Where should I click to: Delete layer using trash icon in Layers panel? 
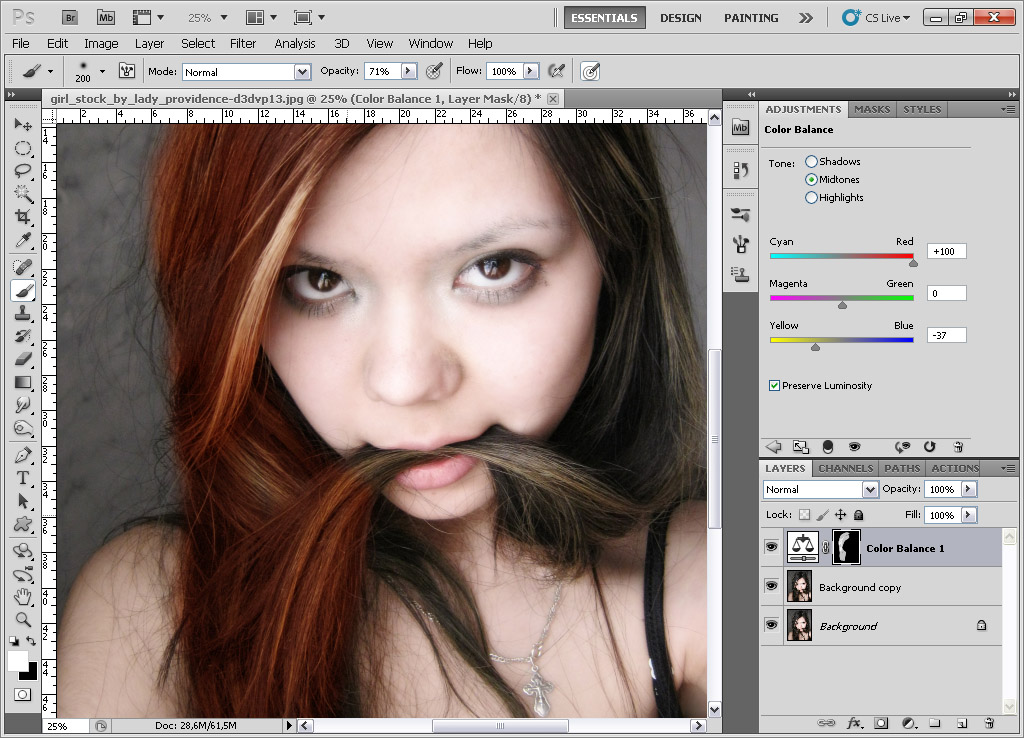tap(989, 722)
